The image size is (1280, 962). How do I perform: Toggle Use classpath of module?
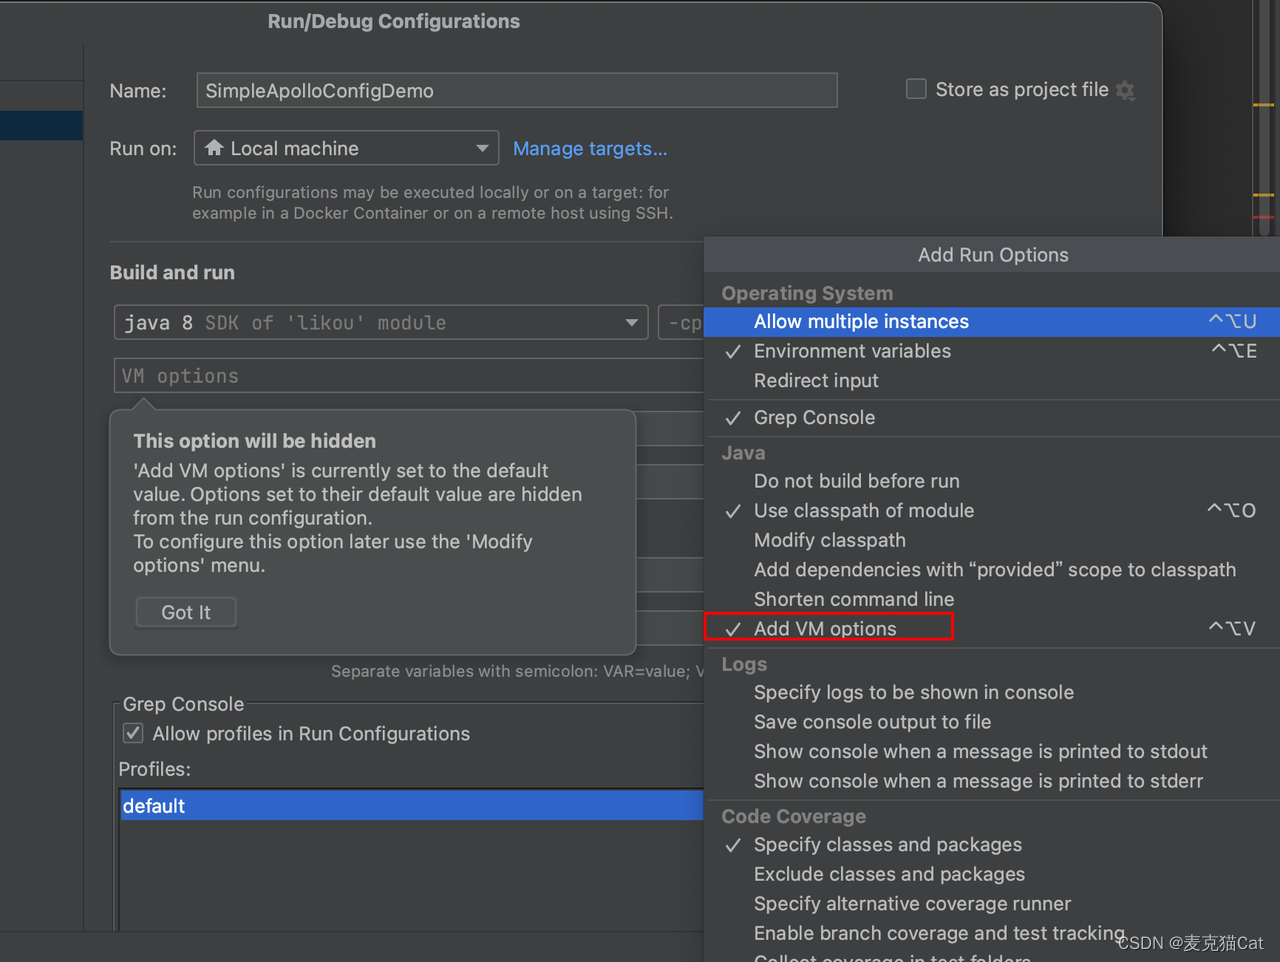pos(992,510)
